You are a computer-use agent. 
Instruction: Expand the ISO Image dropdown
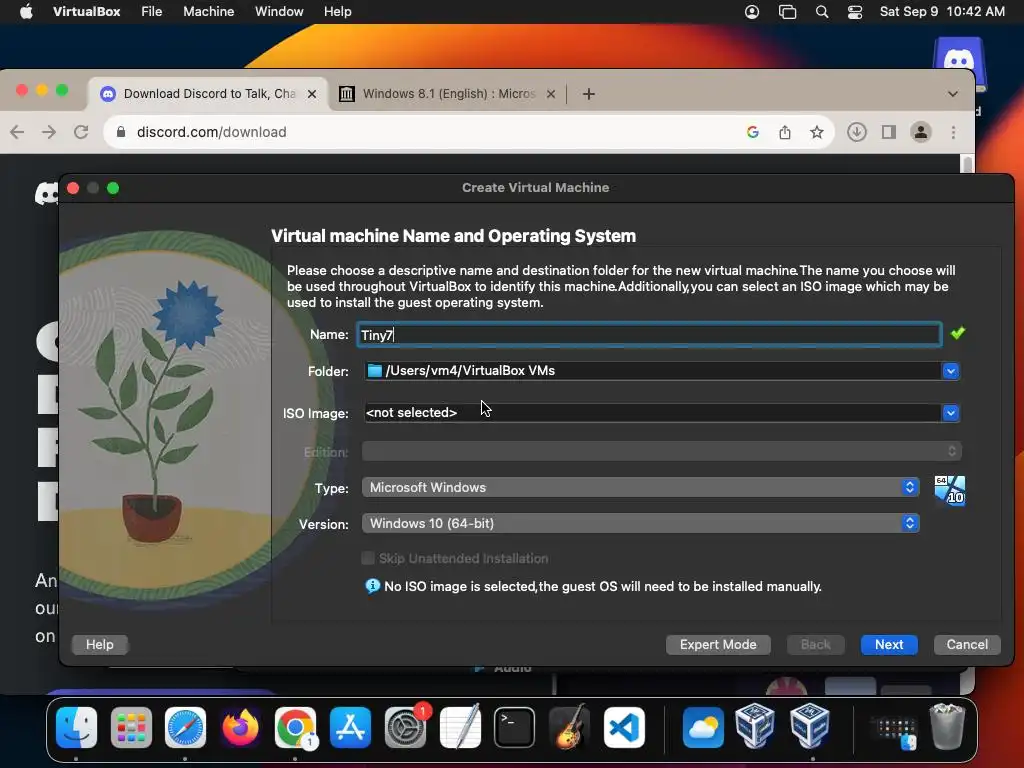point(950,413)
